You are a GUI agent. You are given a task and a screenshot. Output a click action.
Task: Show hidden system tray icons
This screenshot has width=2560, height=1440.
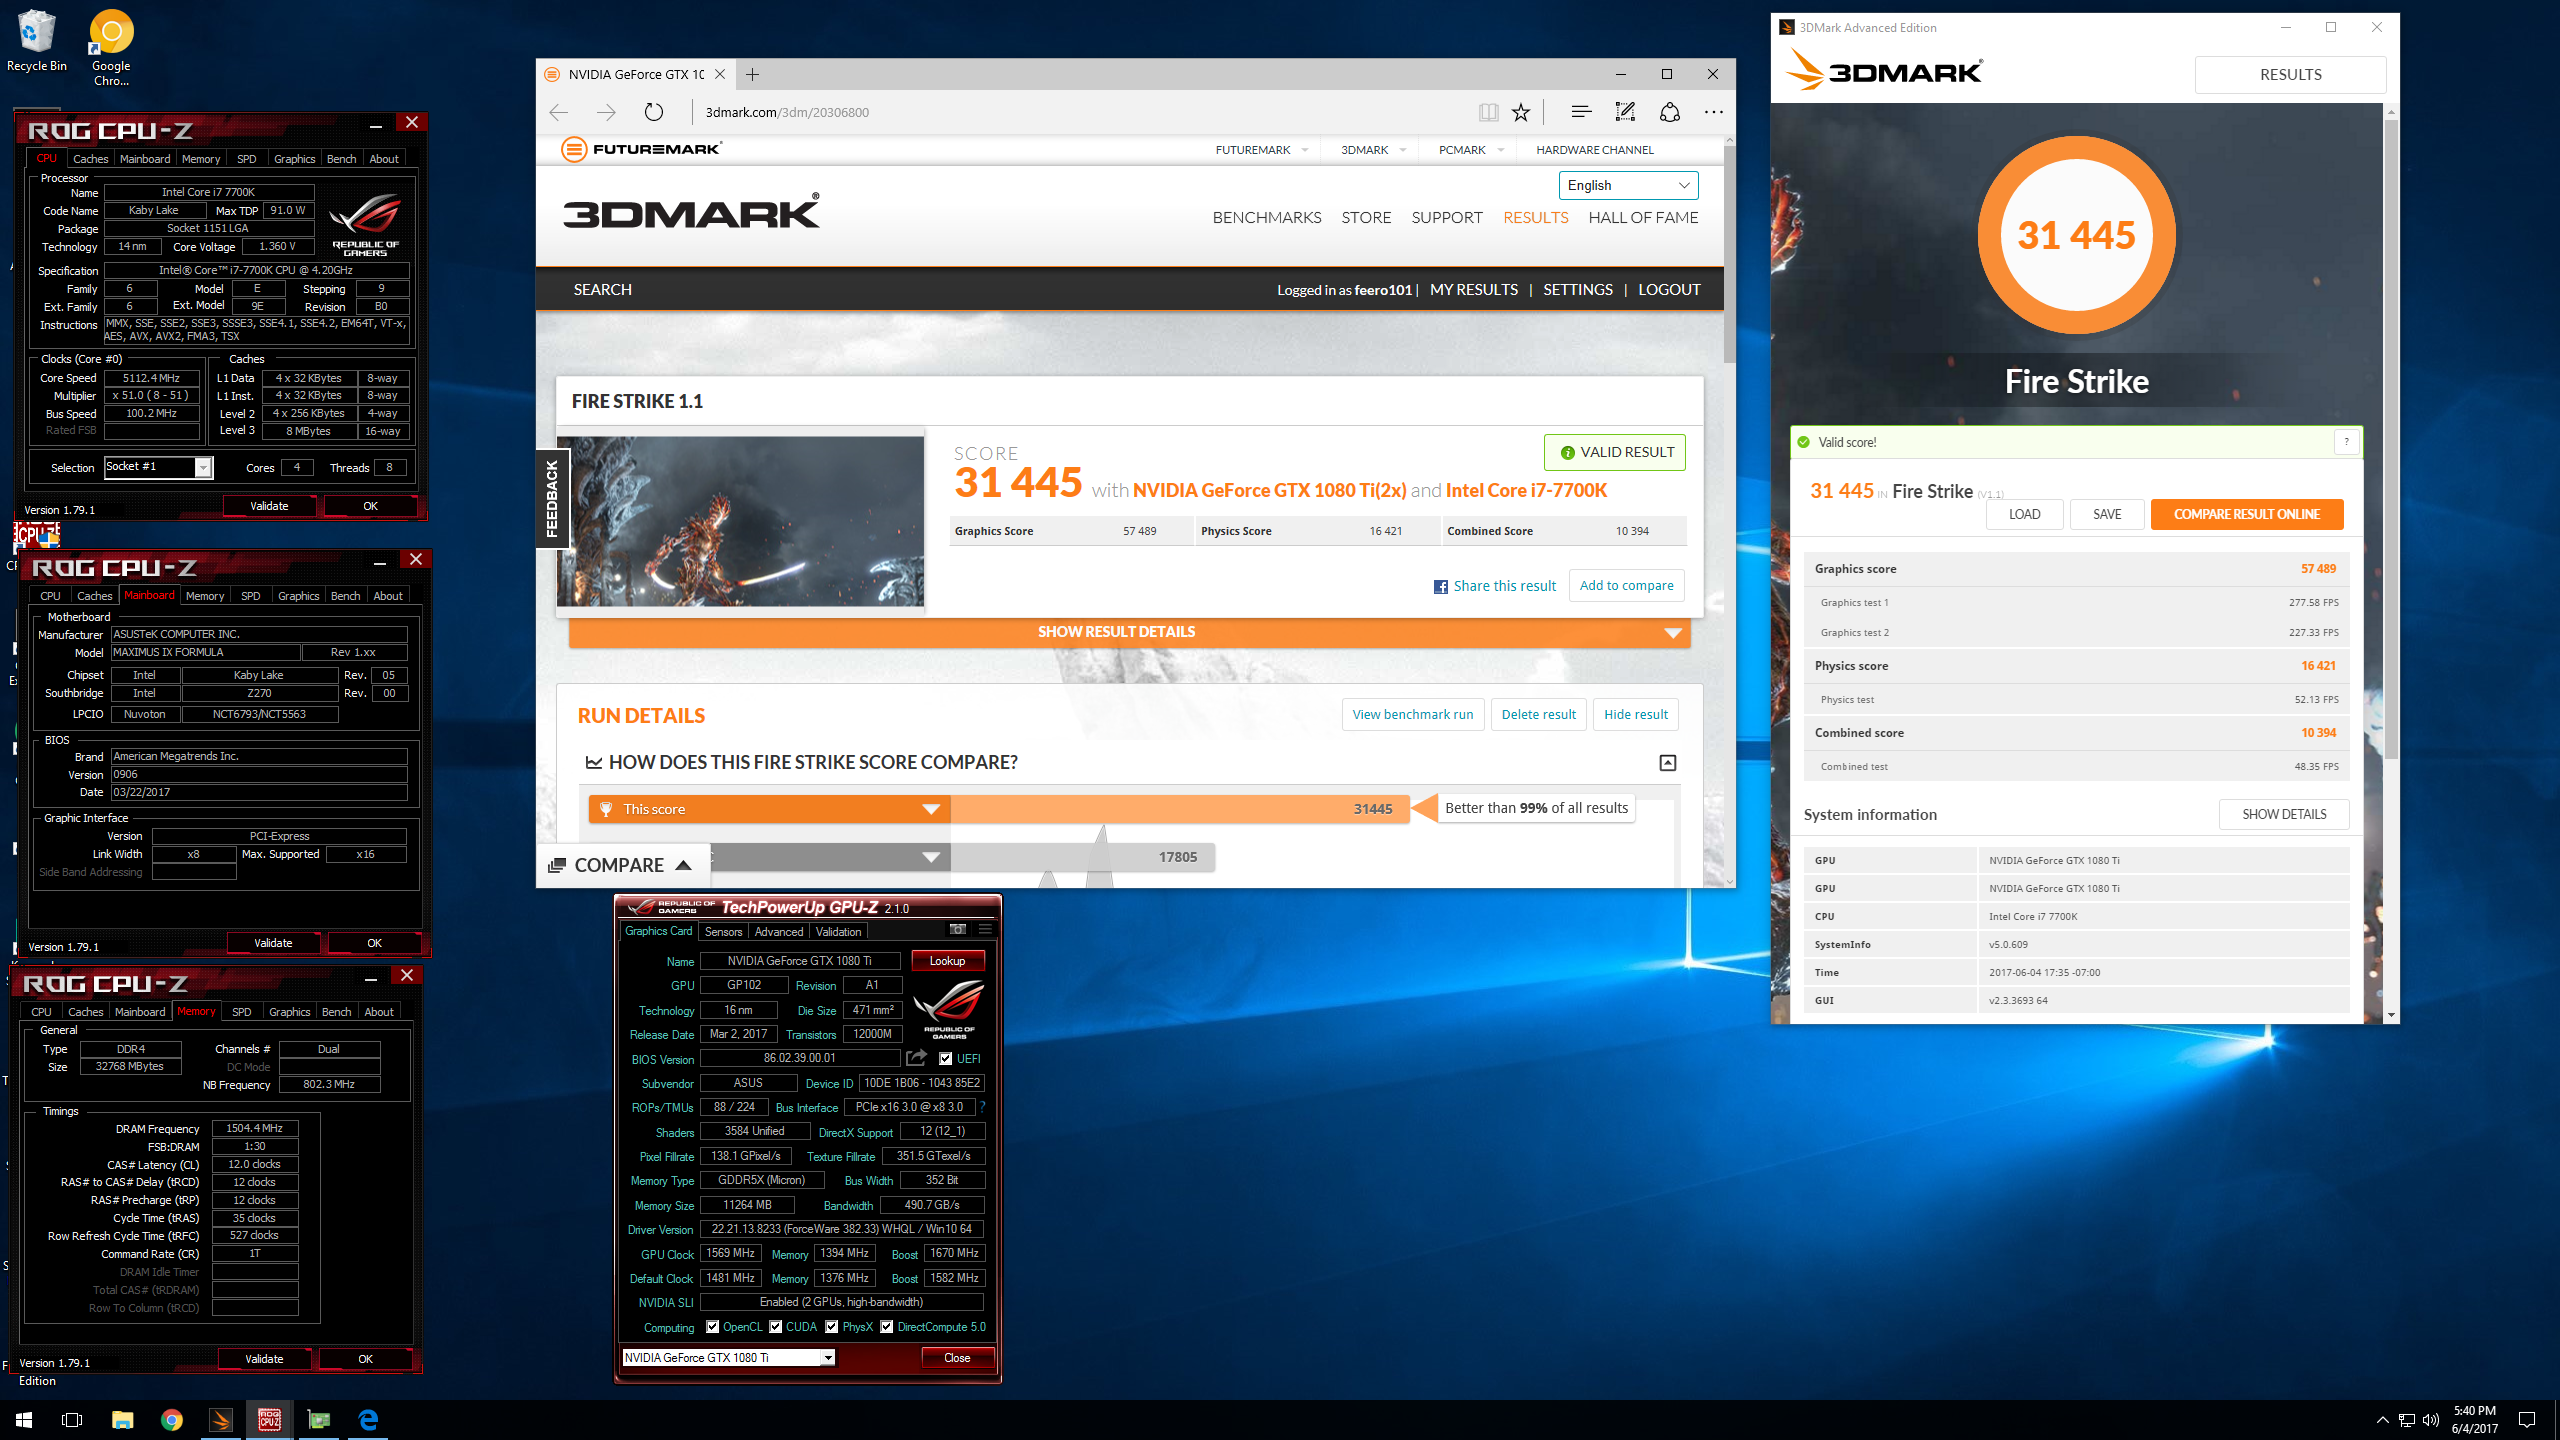click(x=2382, y=1420)
